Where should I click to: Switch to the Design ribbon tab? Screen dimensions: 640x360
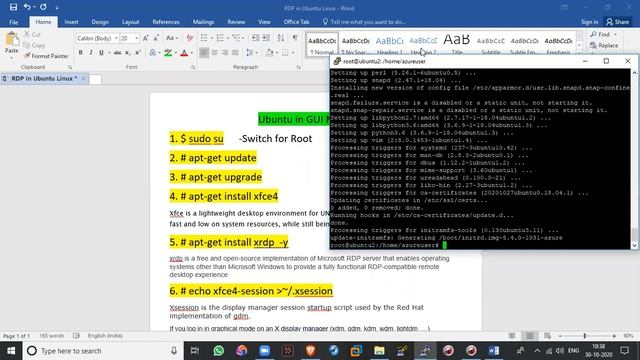click(100, 22)
